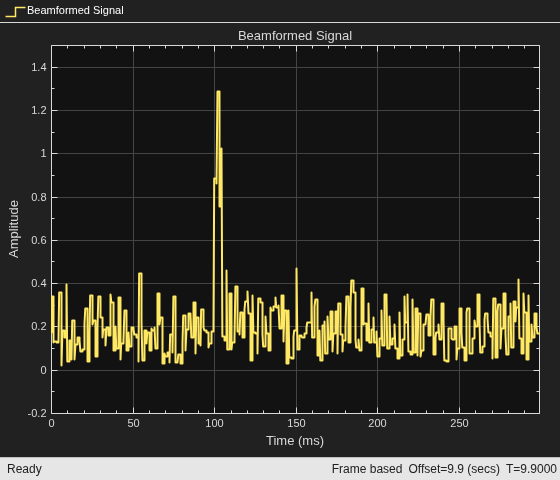Click the Ready status text
Screen dimensions: 560x480
24,469
